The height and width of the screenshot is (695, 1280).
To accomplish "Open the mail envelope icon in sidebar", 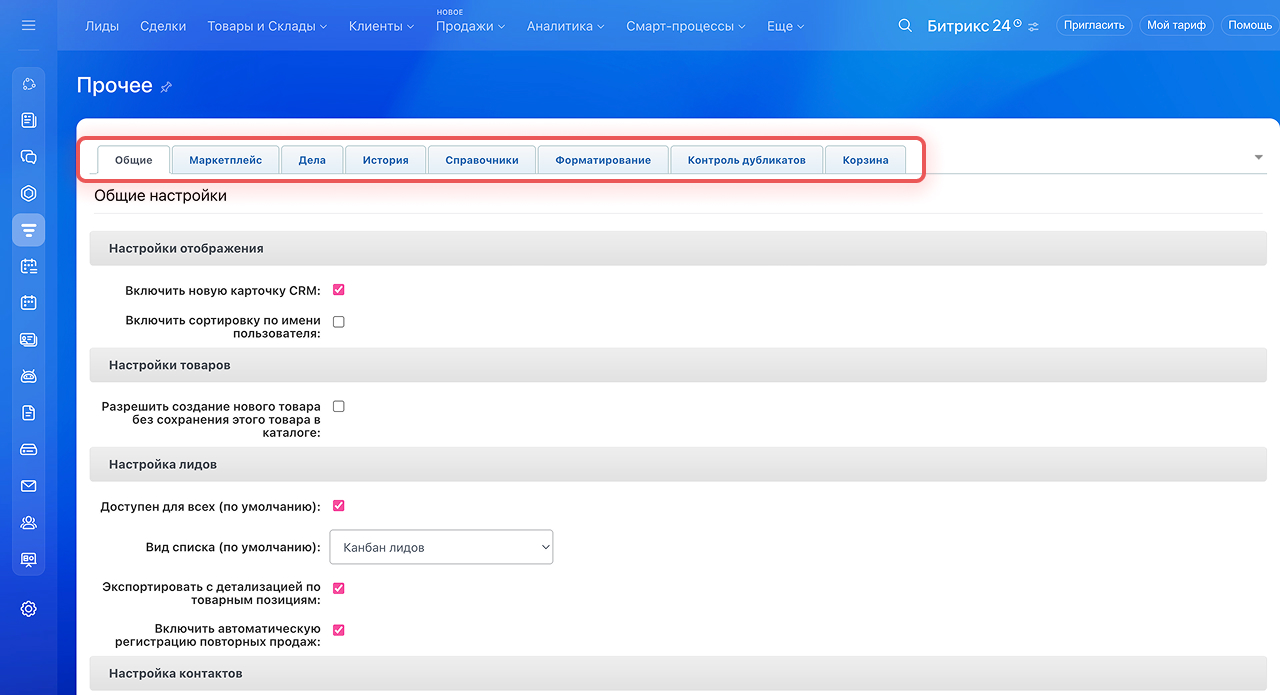I will (28, 486).
